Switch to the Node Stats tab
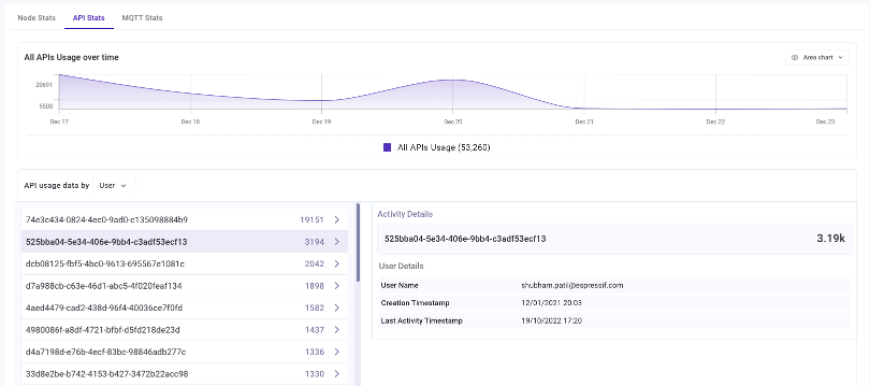Image resolution: width=870 pixels, height=386 pixels. pos(37,18)
